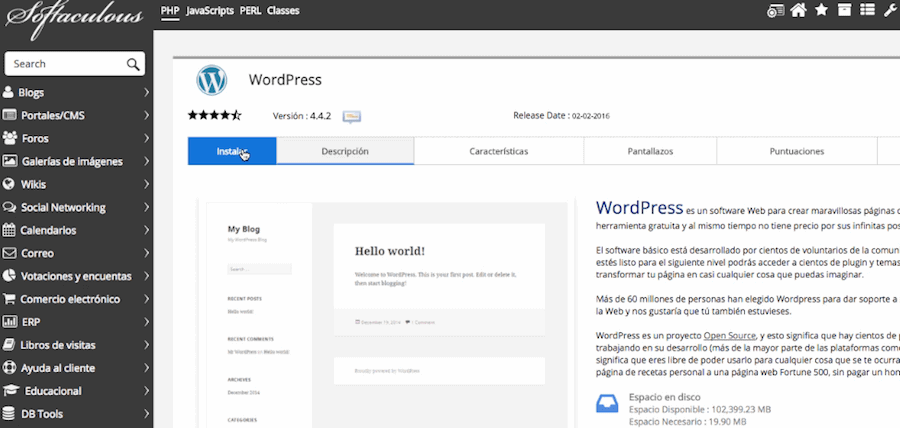Click the Ayuda al cliente lifebuoy icon
The image size is (900, 428).
pos(9,368)
